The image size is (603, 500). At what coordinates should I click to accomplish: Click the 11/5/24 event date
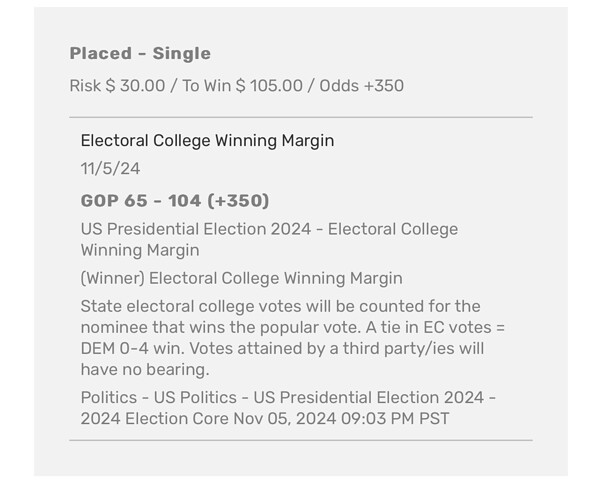pyautogui.click(x=110, y=169)
